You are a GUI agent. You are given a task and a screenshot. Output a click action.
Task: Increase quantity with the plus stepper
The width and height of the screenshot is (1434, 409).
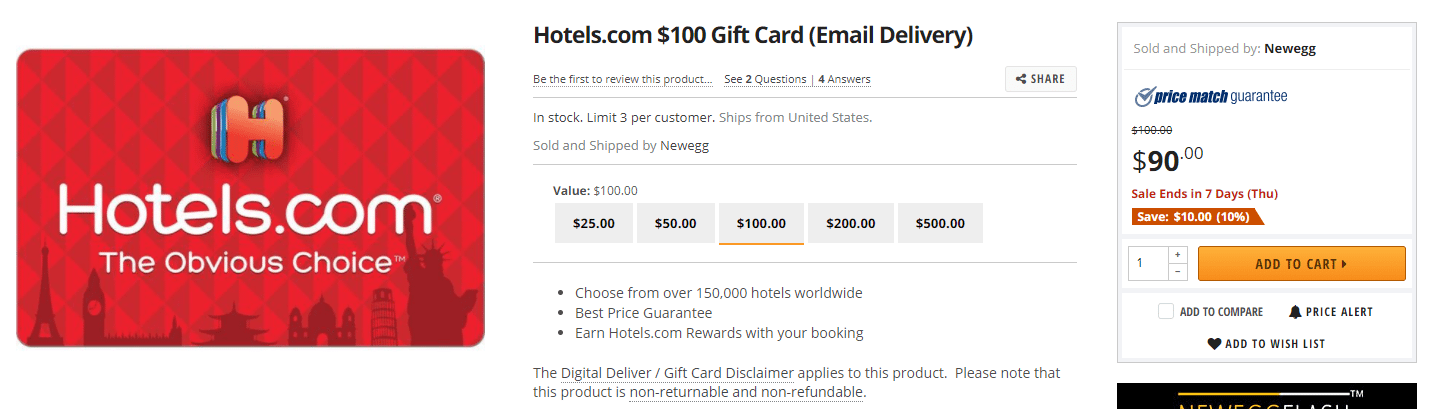1177,255
